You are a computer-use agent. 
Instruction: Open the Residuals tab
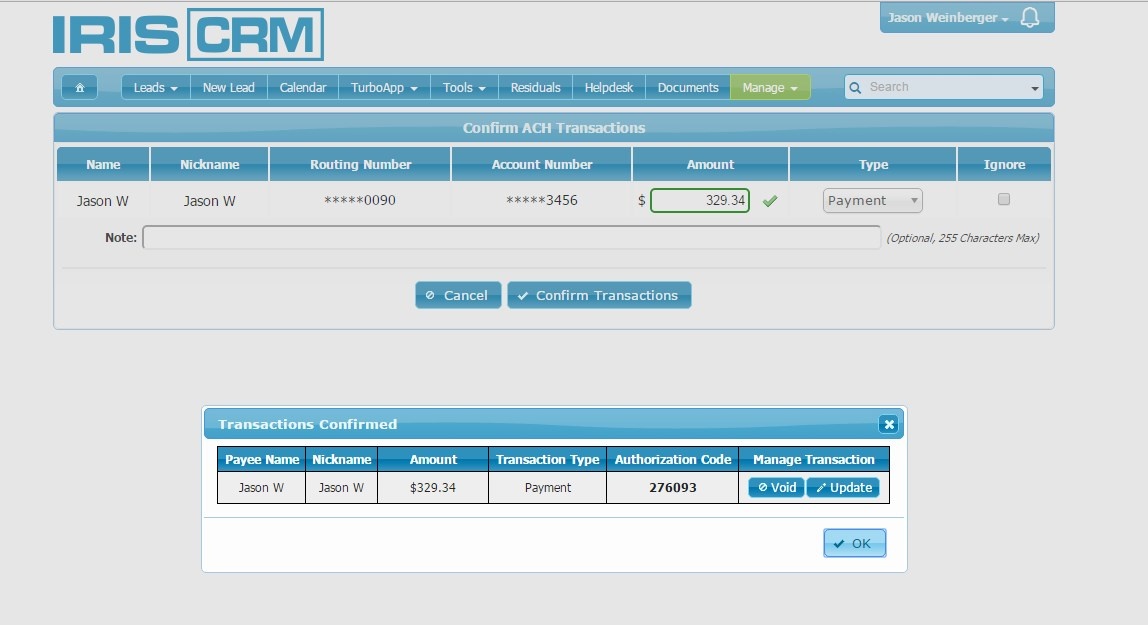pyautogui.click(x=535, y=88)
